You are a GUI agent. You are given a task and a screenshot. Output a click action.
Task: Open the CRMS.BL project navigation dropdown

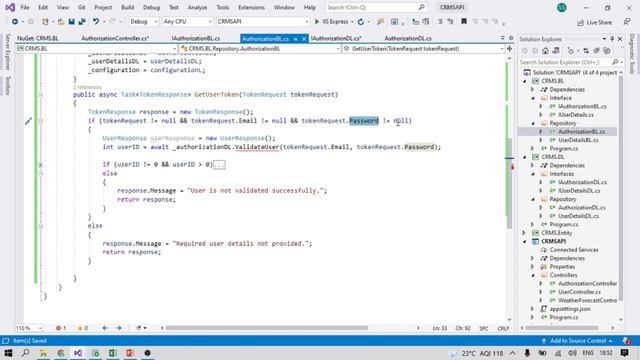point(96,49)
